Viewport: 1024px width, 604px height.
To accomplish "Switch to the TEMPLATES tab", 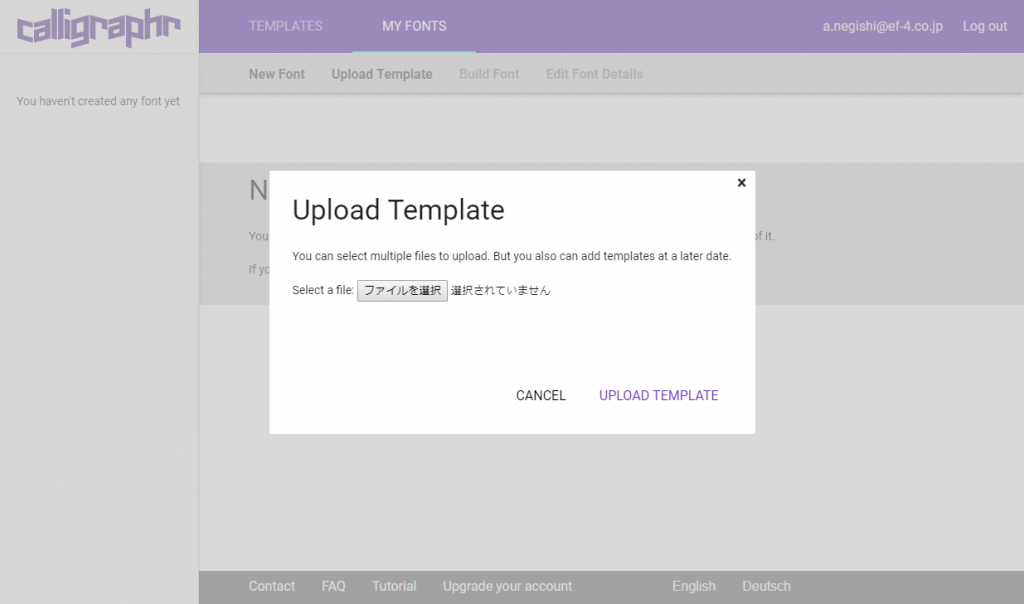I will pos(285,26).
